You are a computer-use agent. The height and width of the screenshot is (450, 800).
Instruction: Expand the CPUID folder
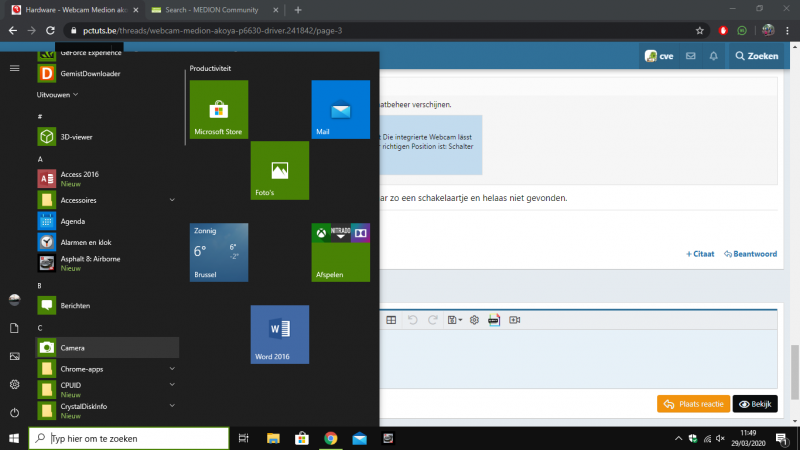[172, 385]
